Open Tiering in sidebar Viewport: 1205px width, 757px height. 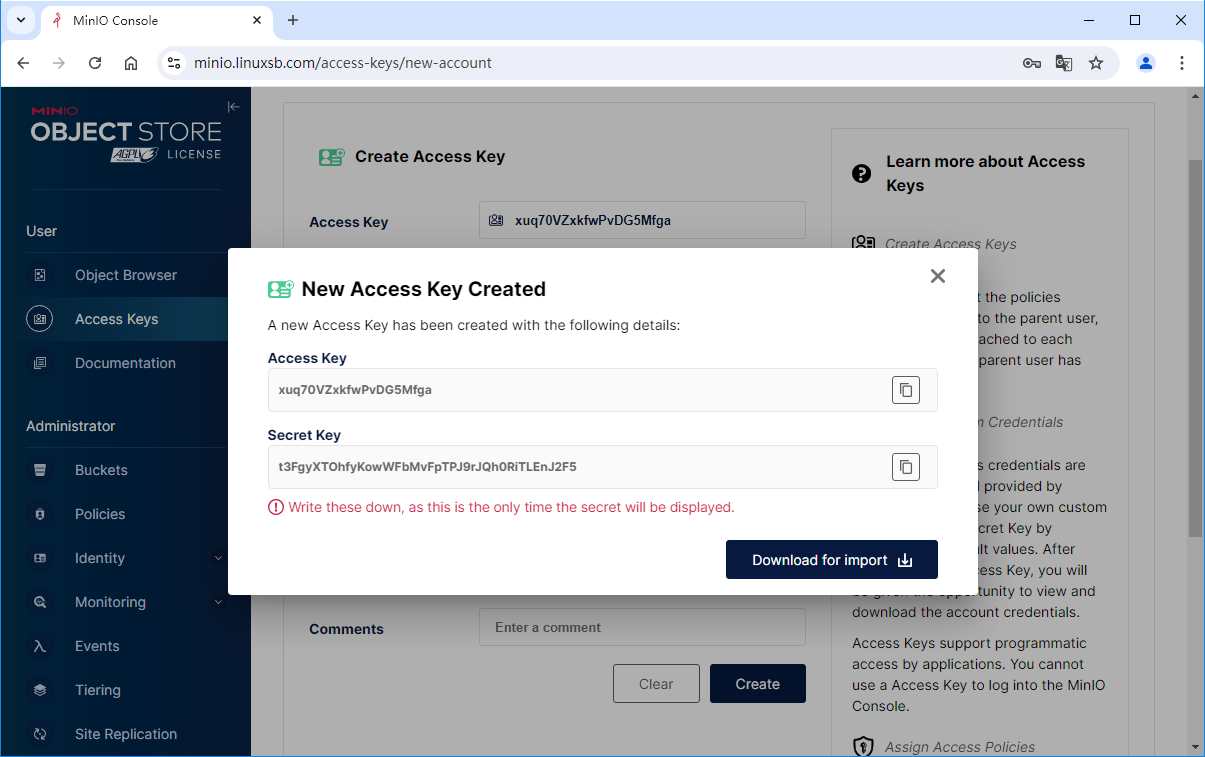(97, 690)
